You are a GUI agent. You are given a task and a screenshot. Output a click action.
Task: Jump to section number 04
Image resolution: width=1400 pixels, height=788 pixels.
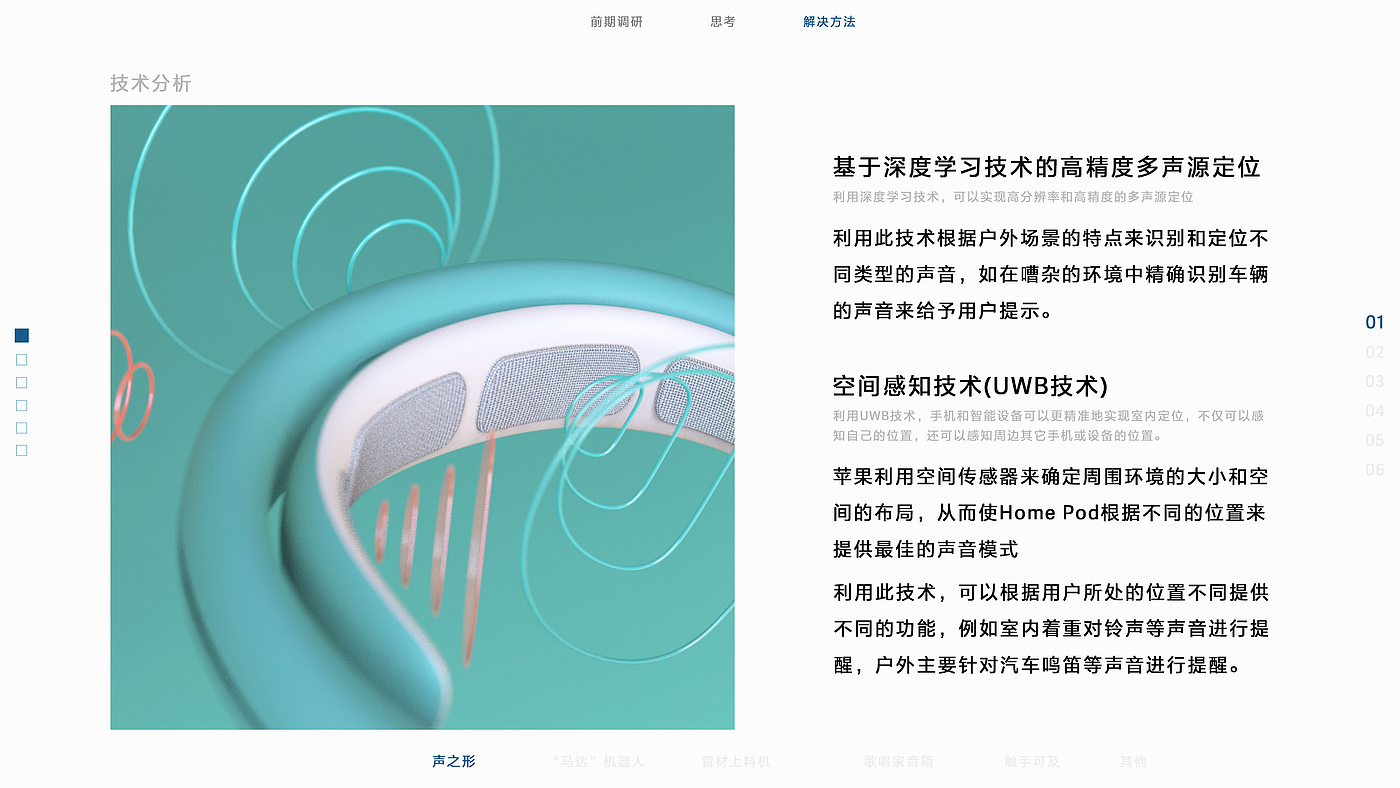coord(1375,410)
